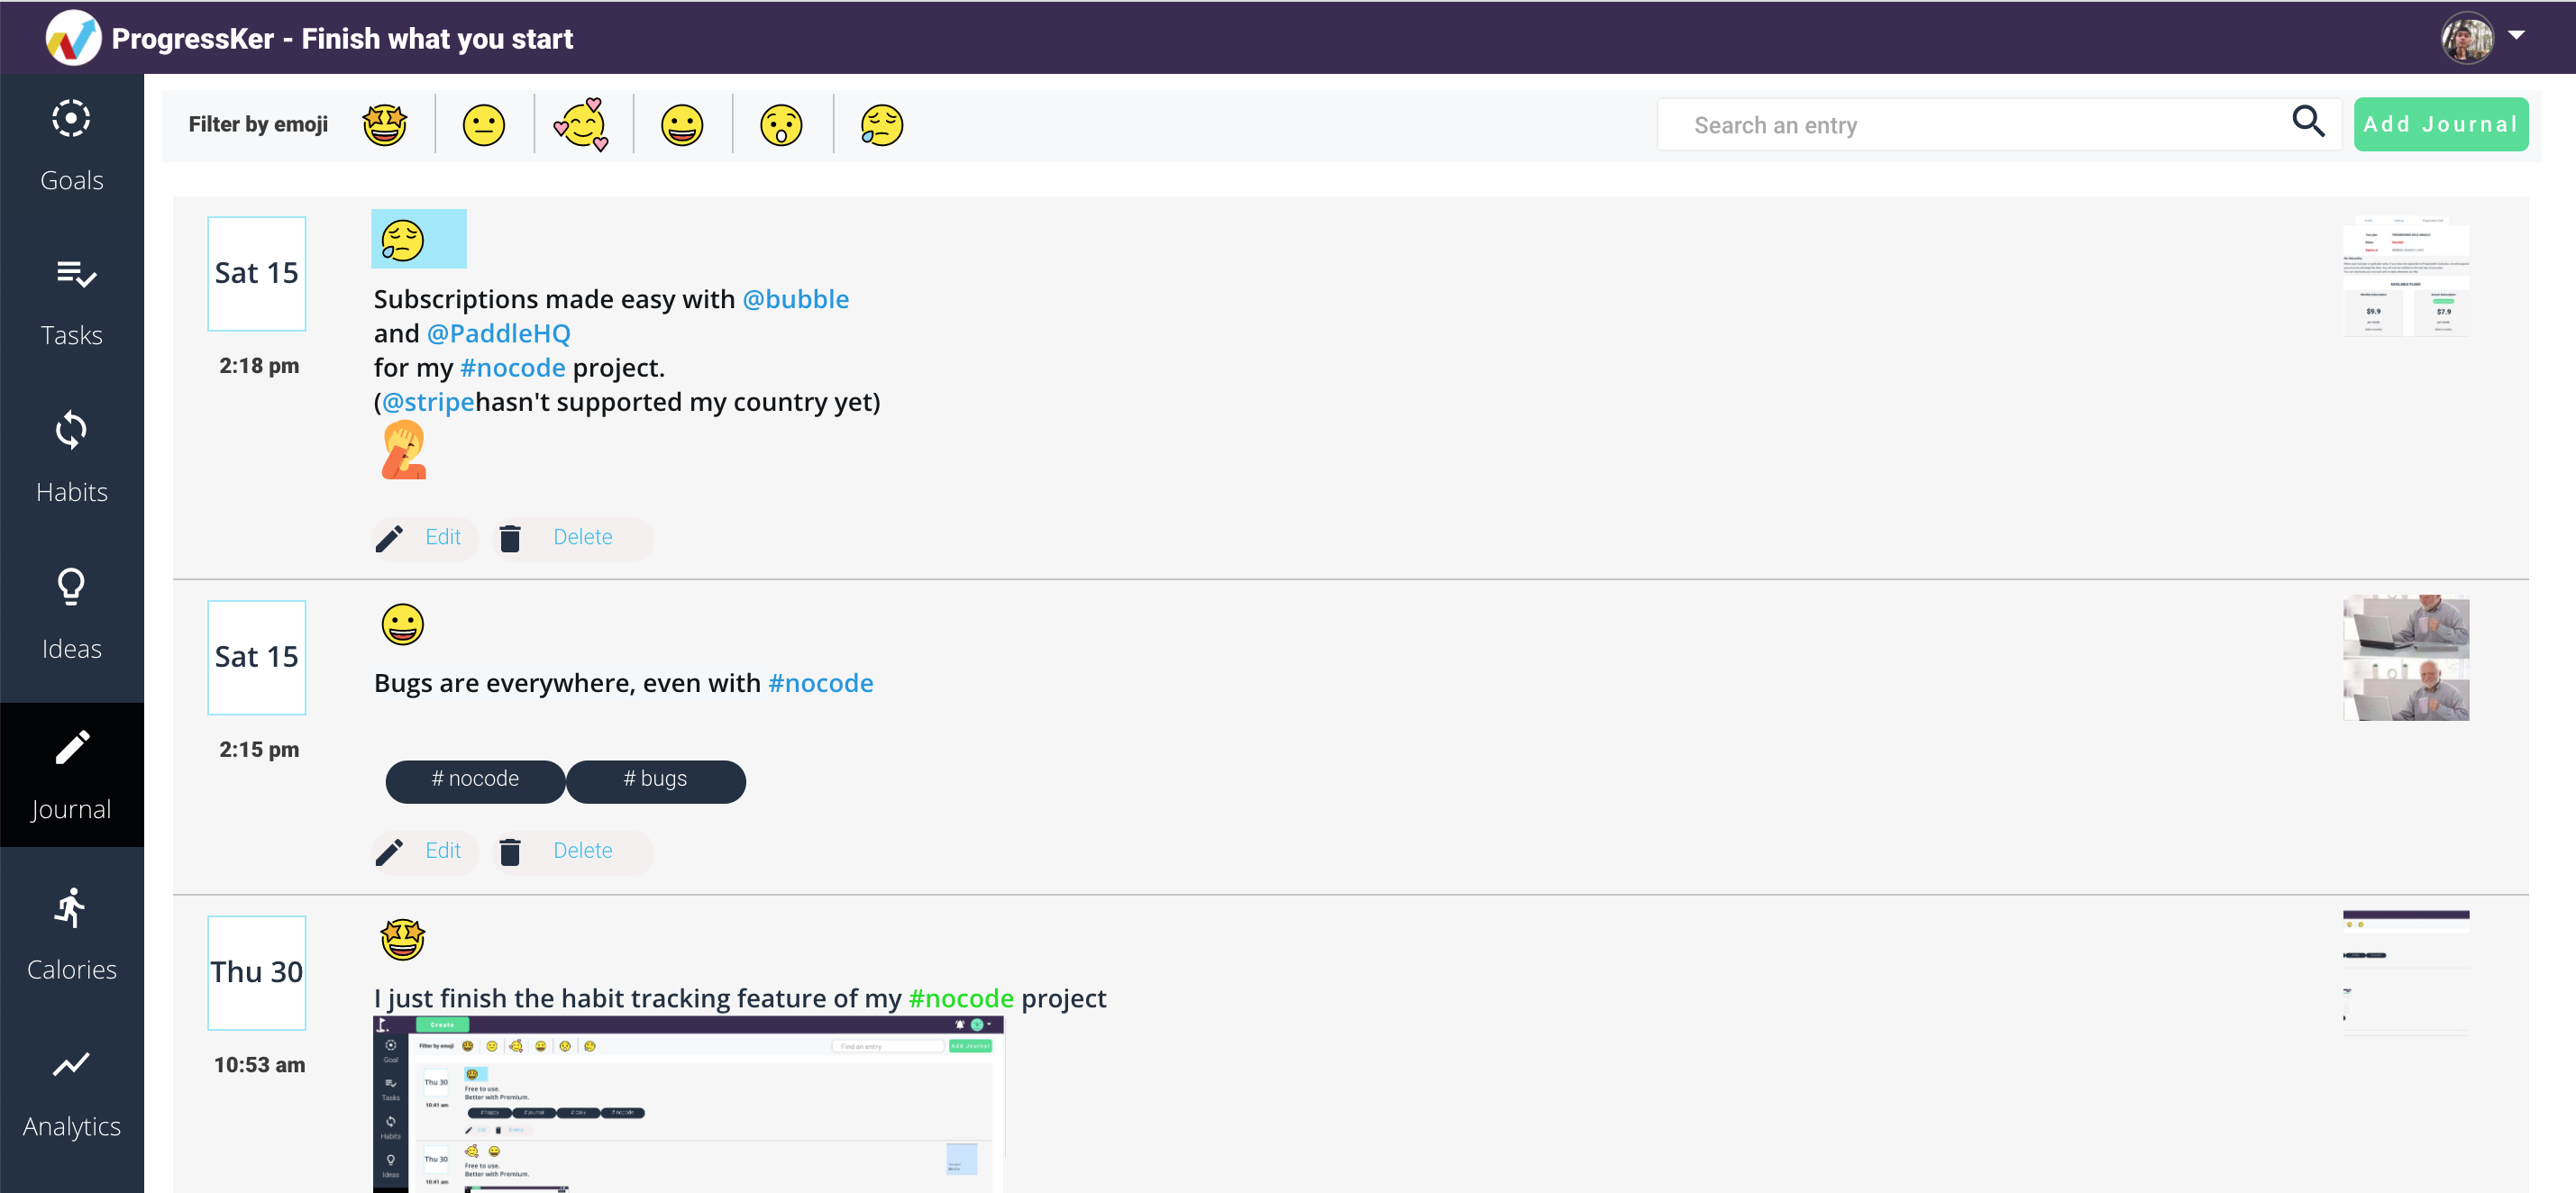
Task: Filter by smiling face with hearts emoji
Action: point(582,125)
